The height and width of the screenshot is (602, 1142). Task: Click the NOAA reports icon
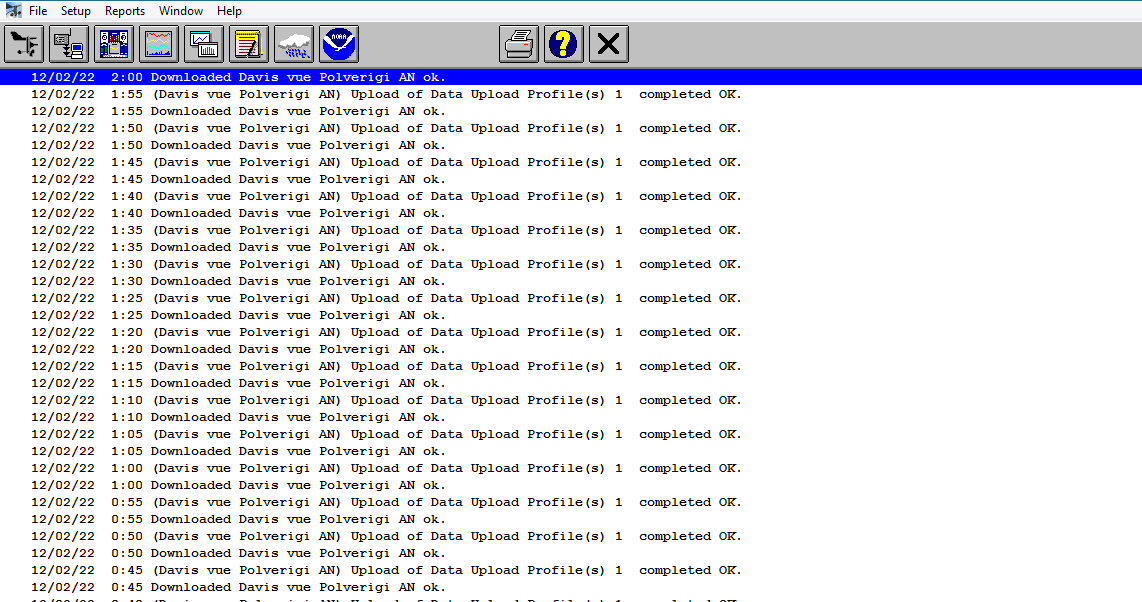[x=339, y=44]
